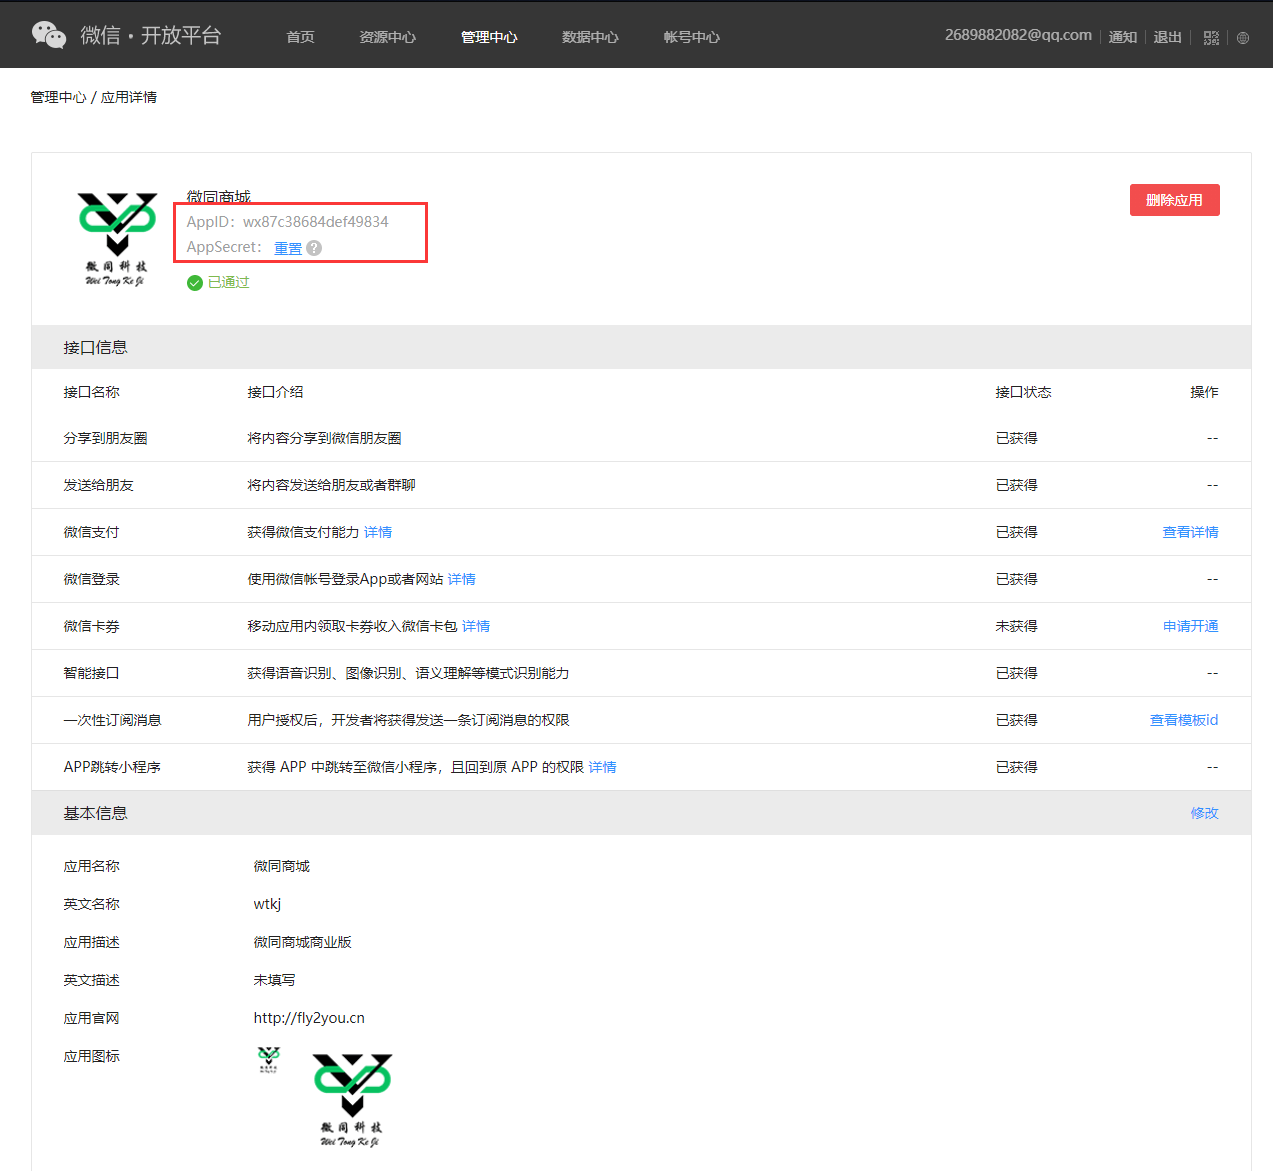The width and height of the screenshot is (1273, 1171).
Task: Open 数据中心 tab
Action: tap(590, 37)
